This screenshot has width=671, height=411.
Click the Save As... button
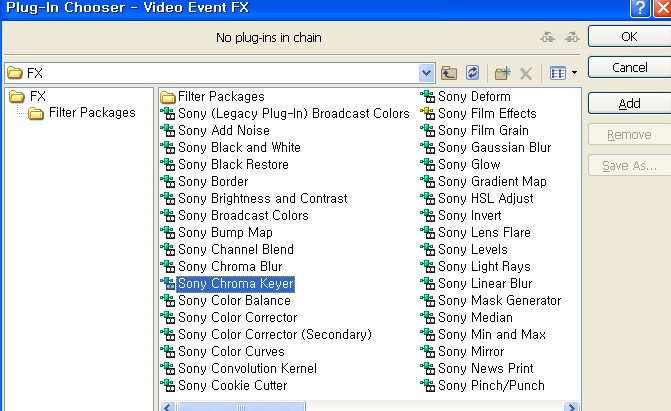point(629,165)
